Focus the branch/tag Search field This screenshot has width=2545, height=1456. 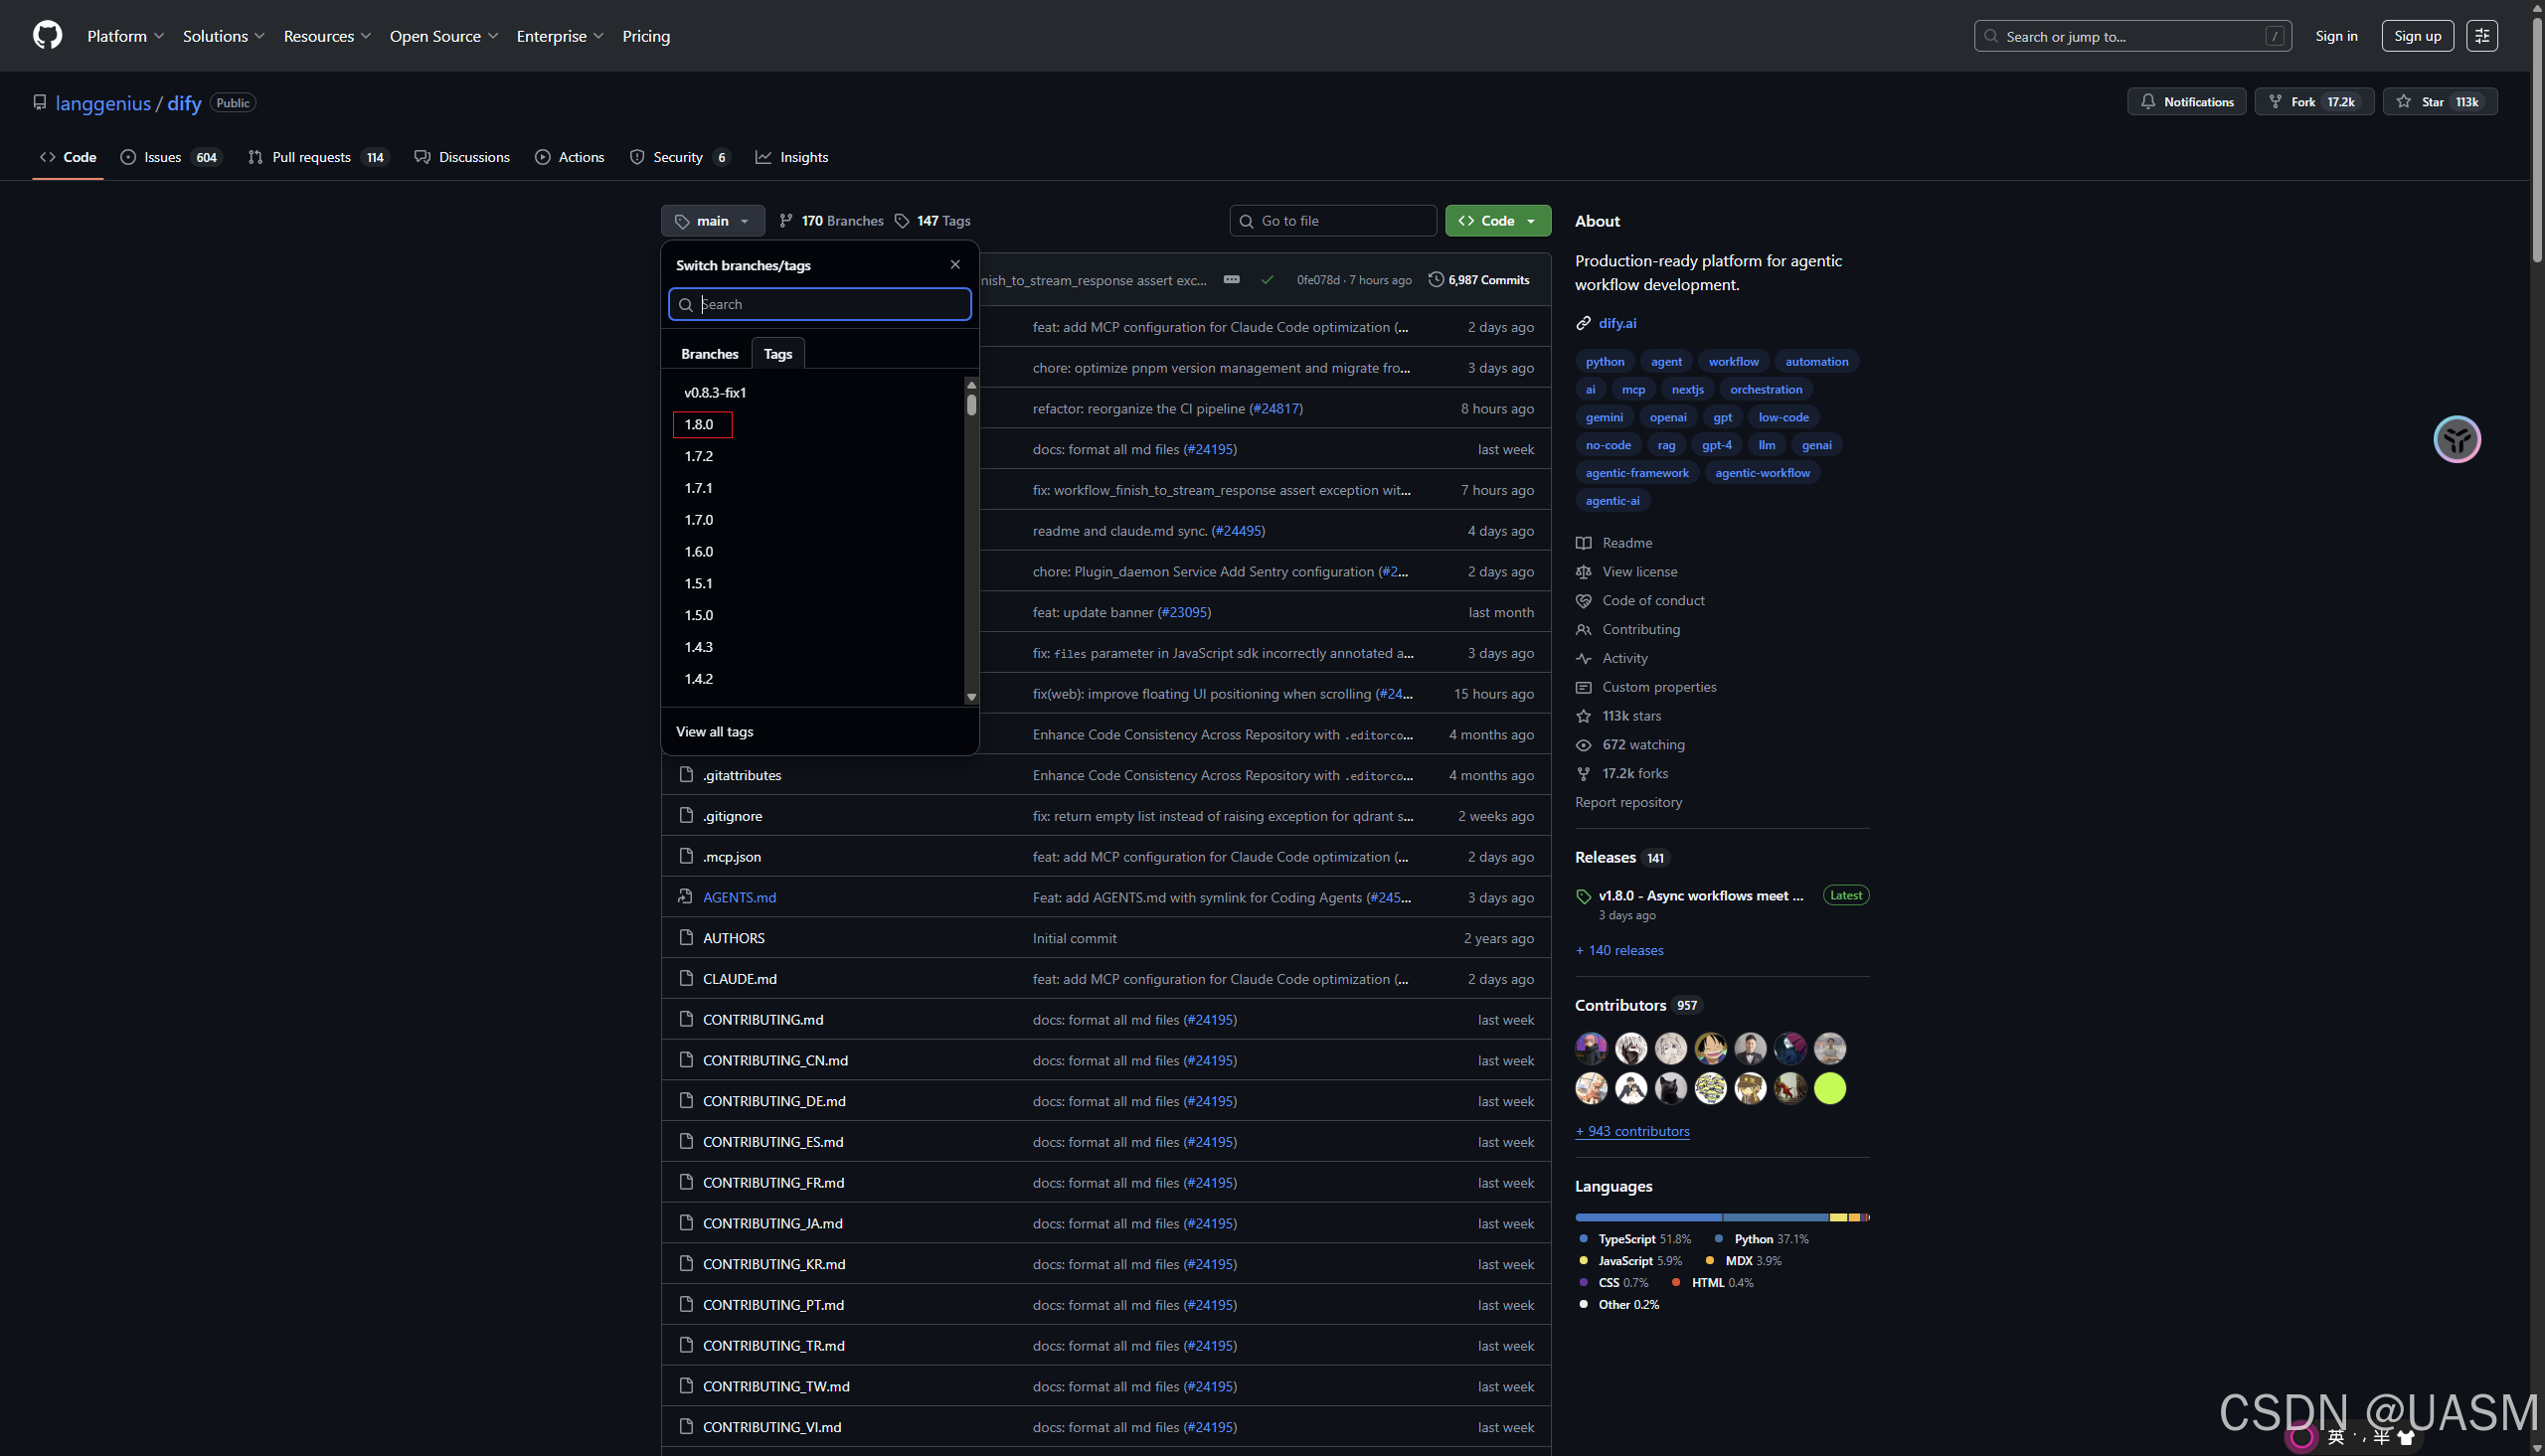pos(819,304)
